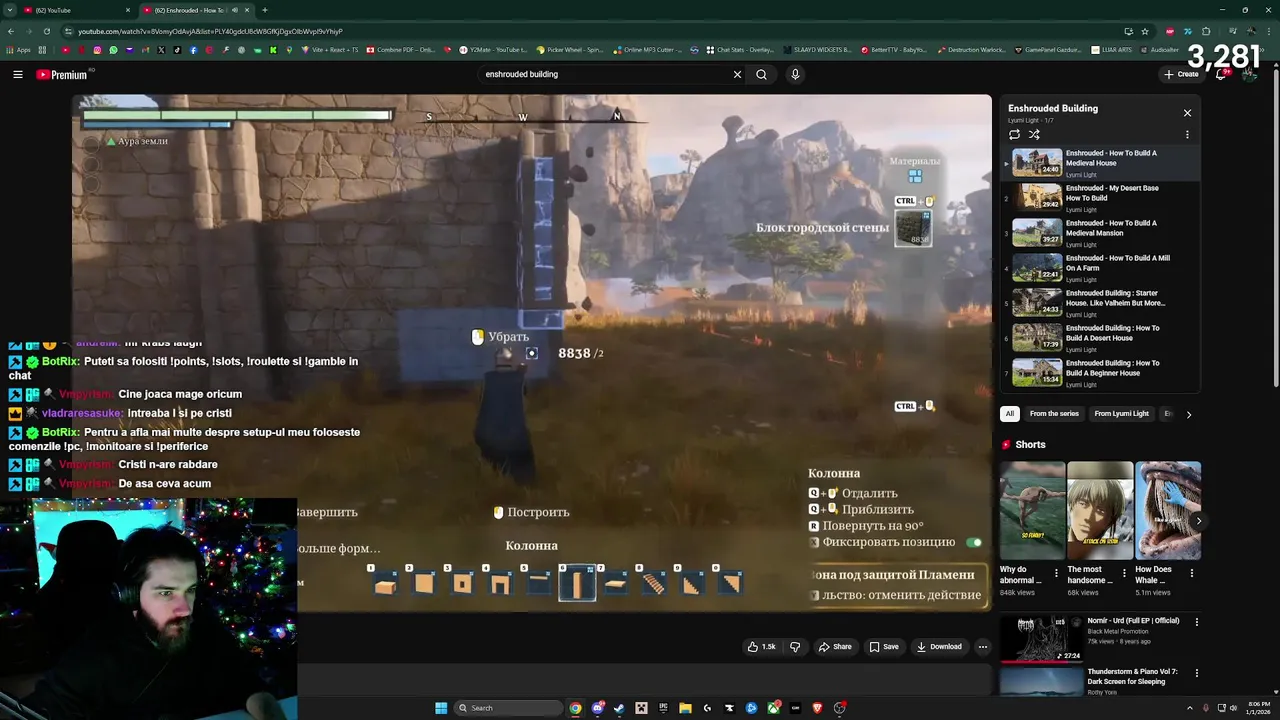
Task: Open 'How To Build A Beginner House'
Action: (x=1100, y=373)
